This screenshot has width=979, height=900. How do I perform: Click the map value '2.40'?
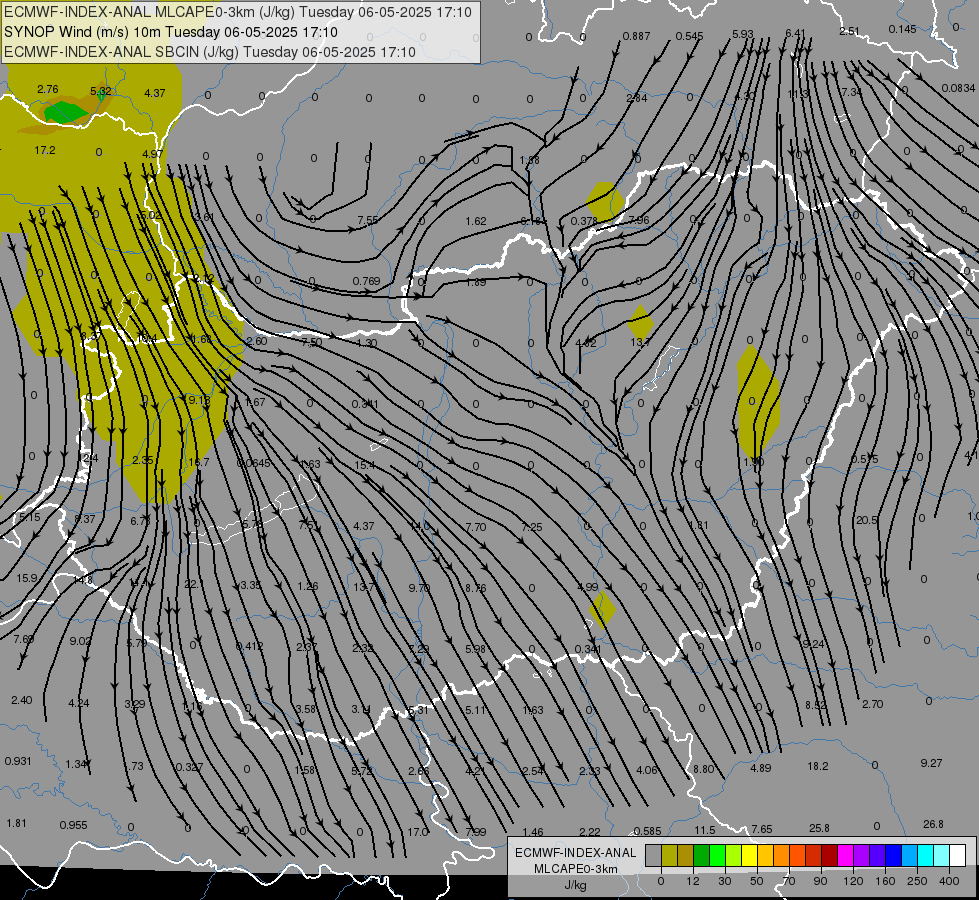point(21,700)
